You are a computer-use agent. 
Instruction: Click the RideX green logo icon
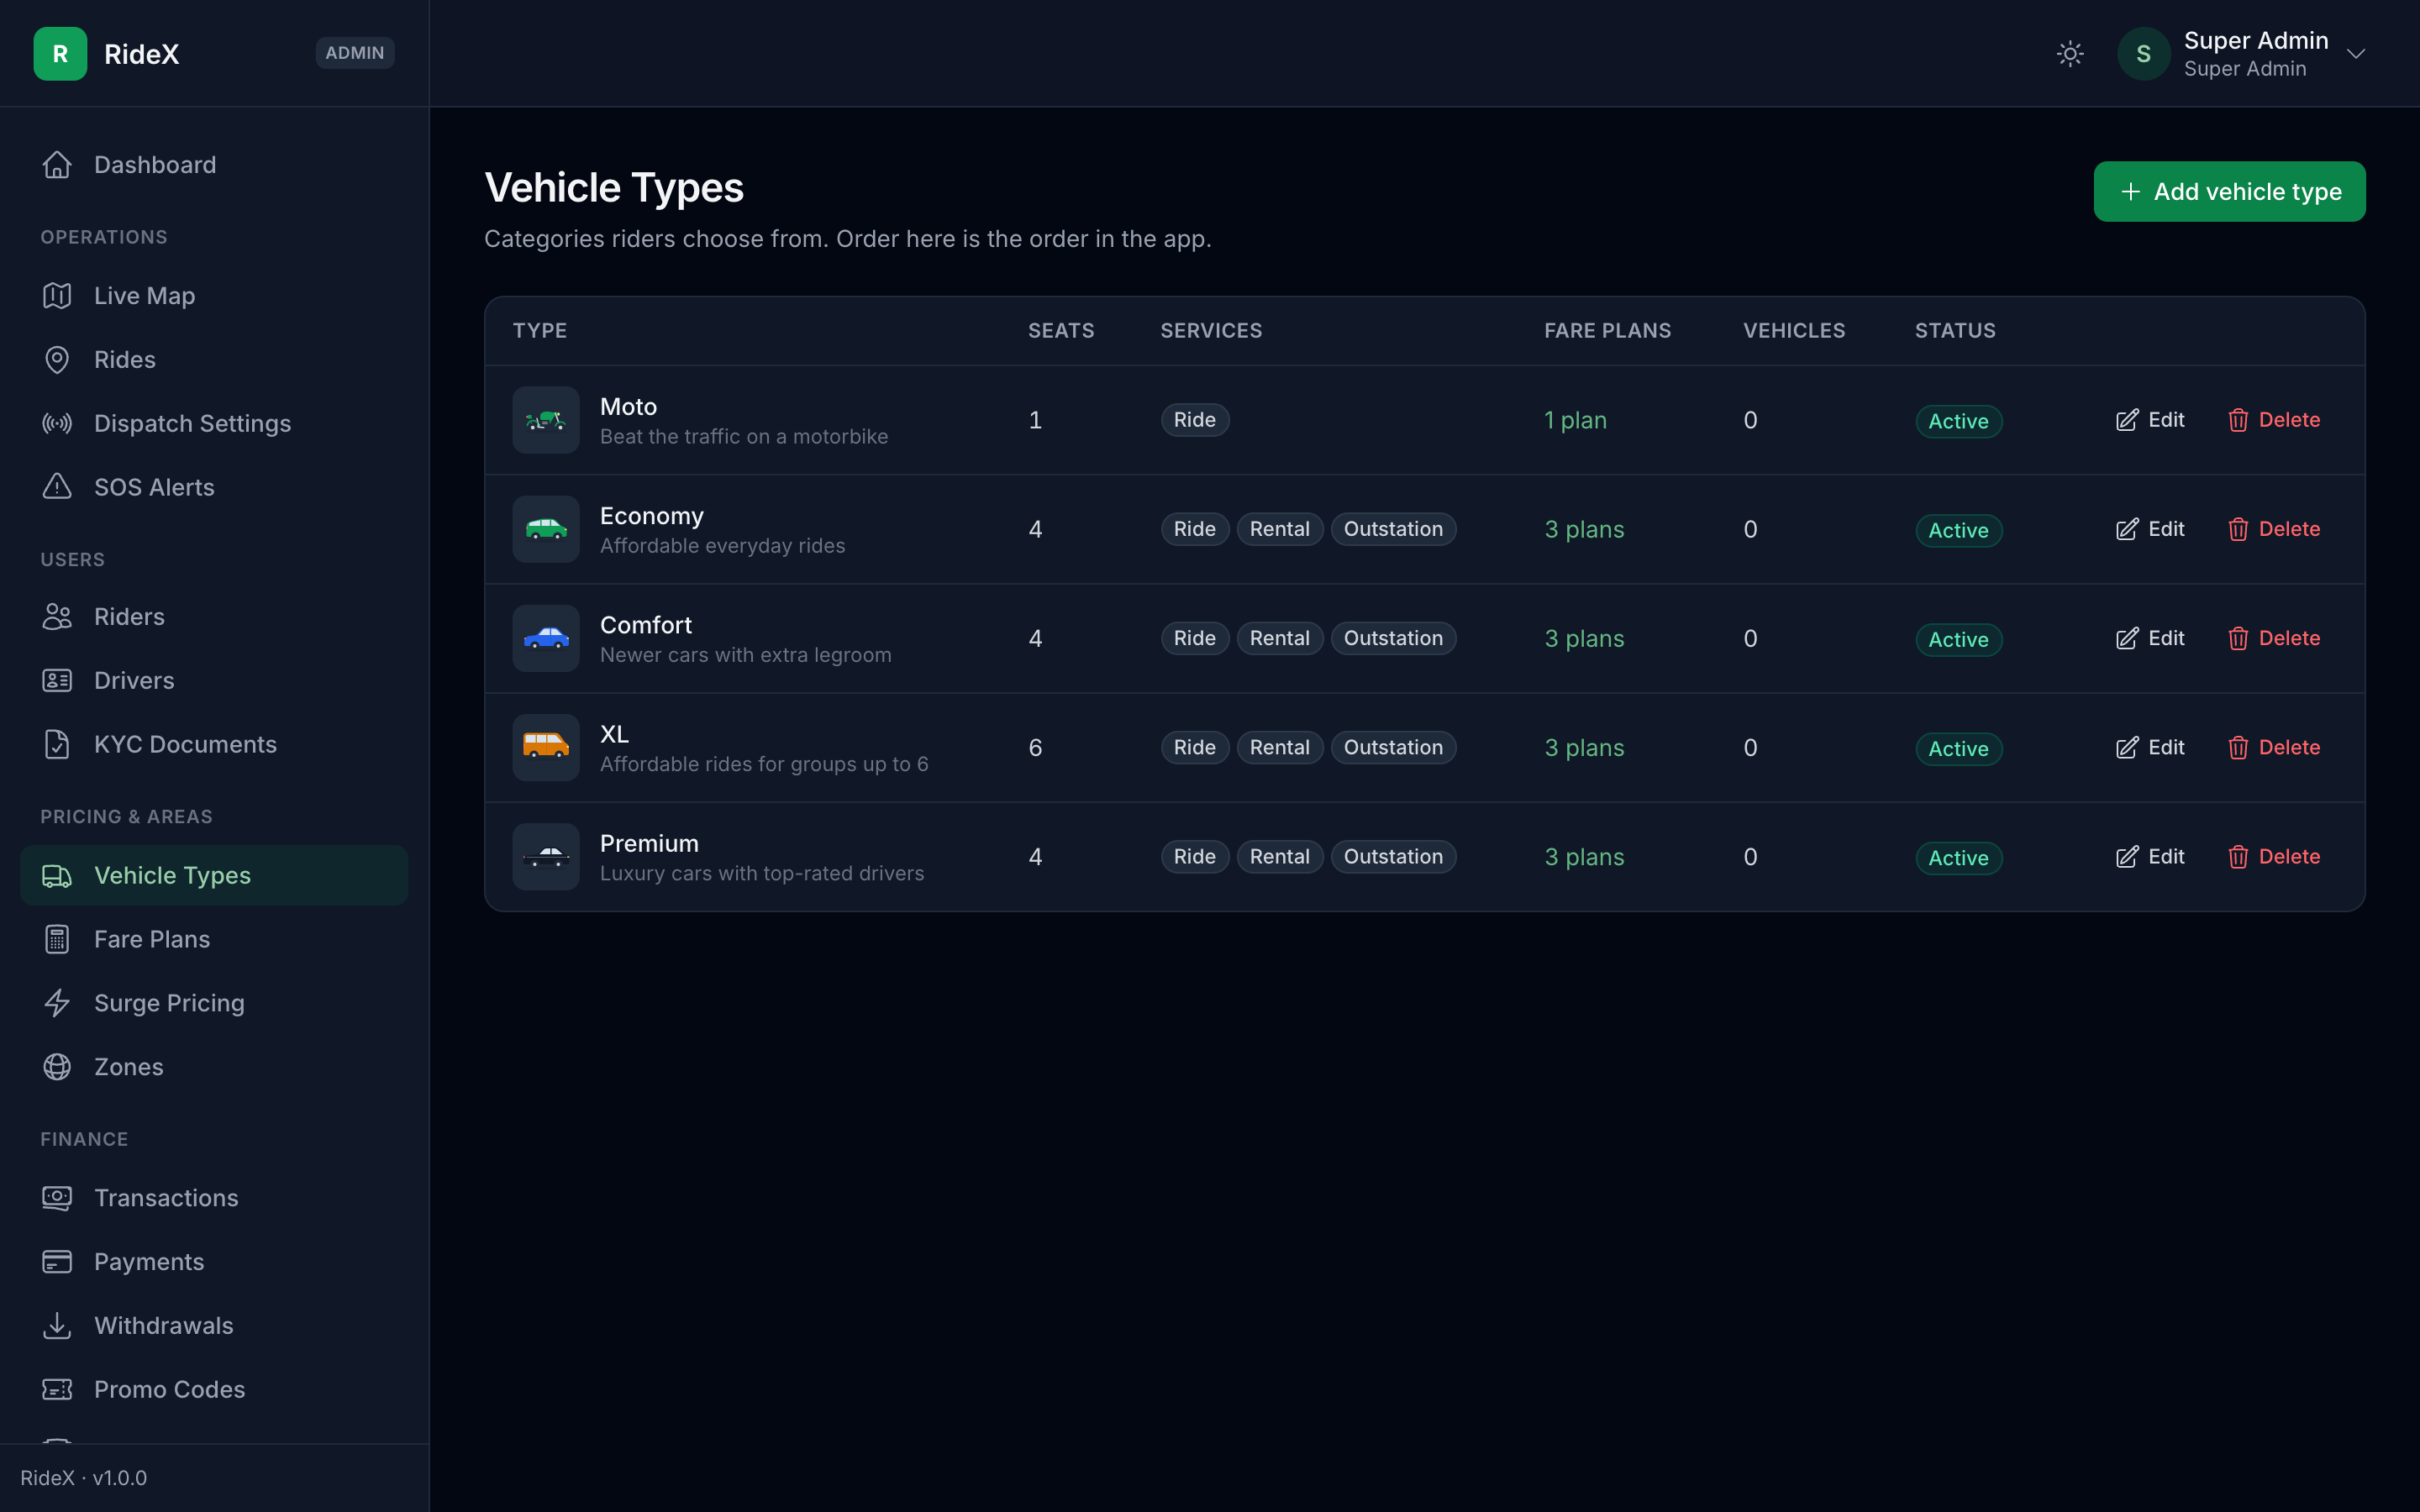[x=60, y=53]
